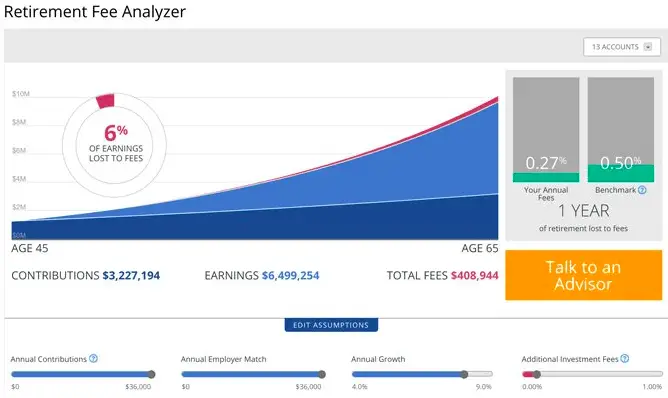Click the Edit Assumptions button
This screenshot has height=398, width=668.
click(x=331, y=325)
